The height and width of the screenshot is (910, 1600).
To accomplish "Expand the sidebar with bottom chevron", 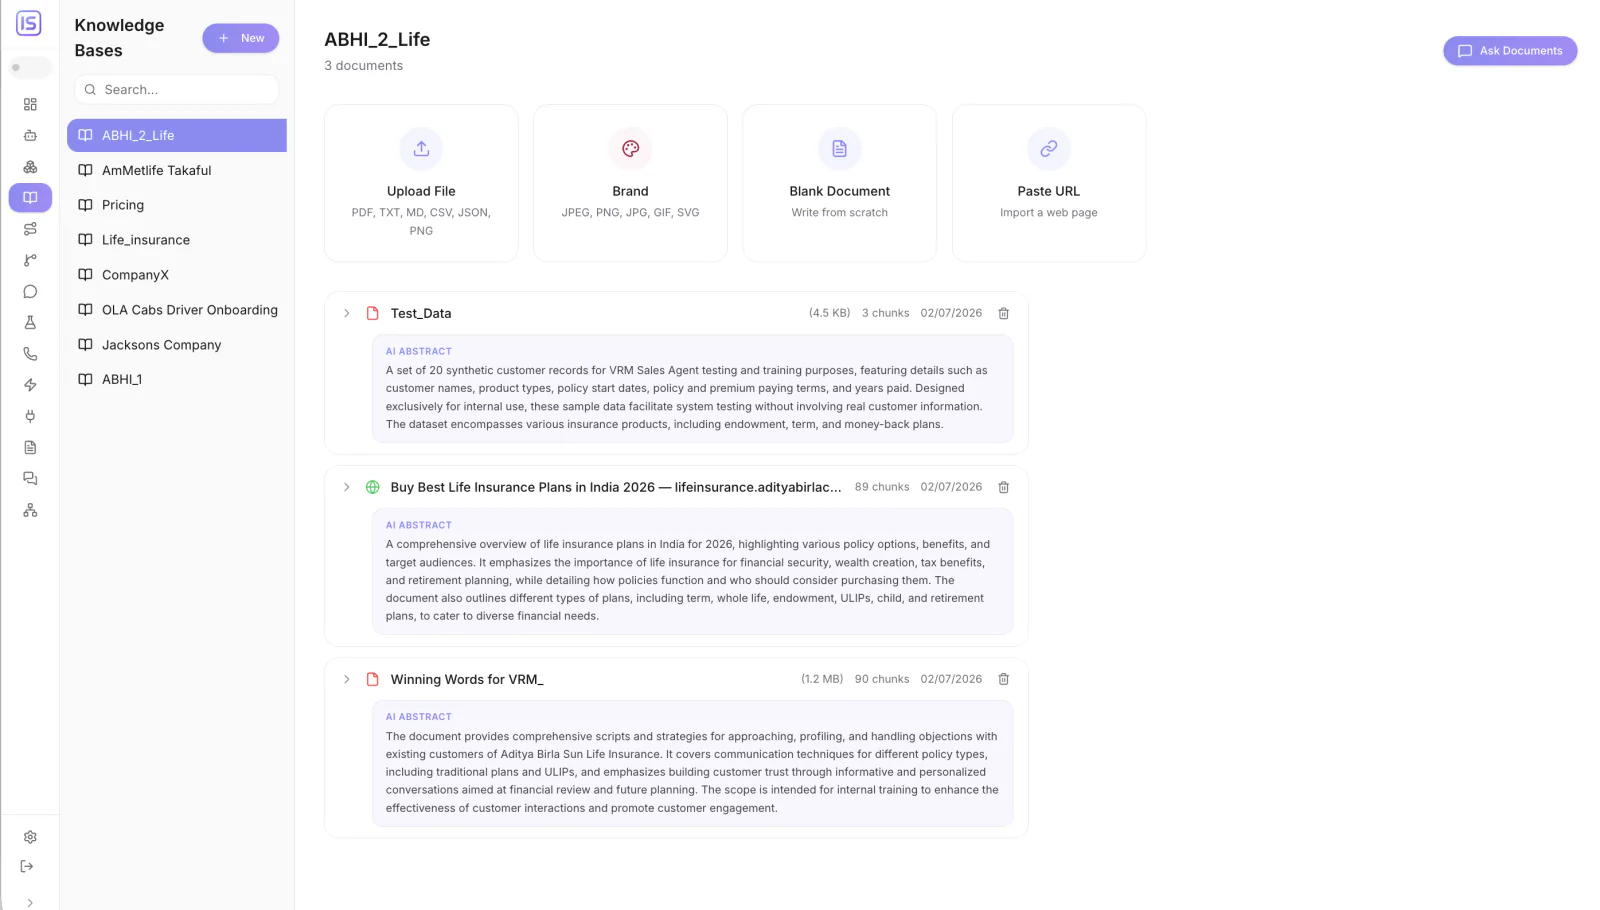I will 30,902.
